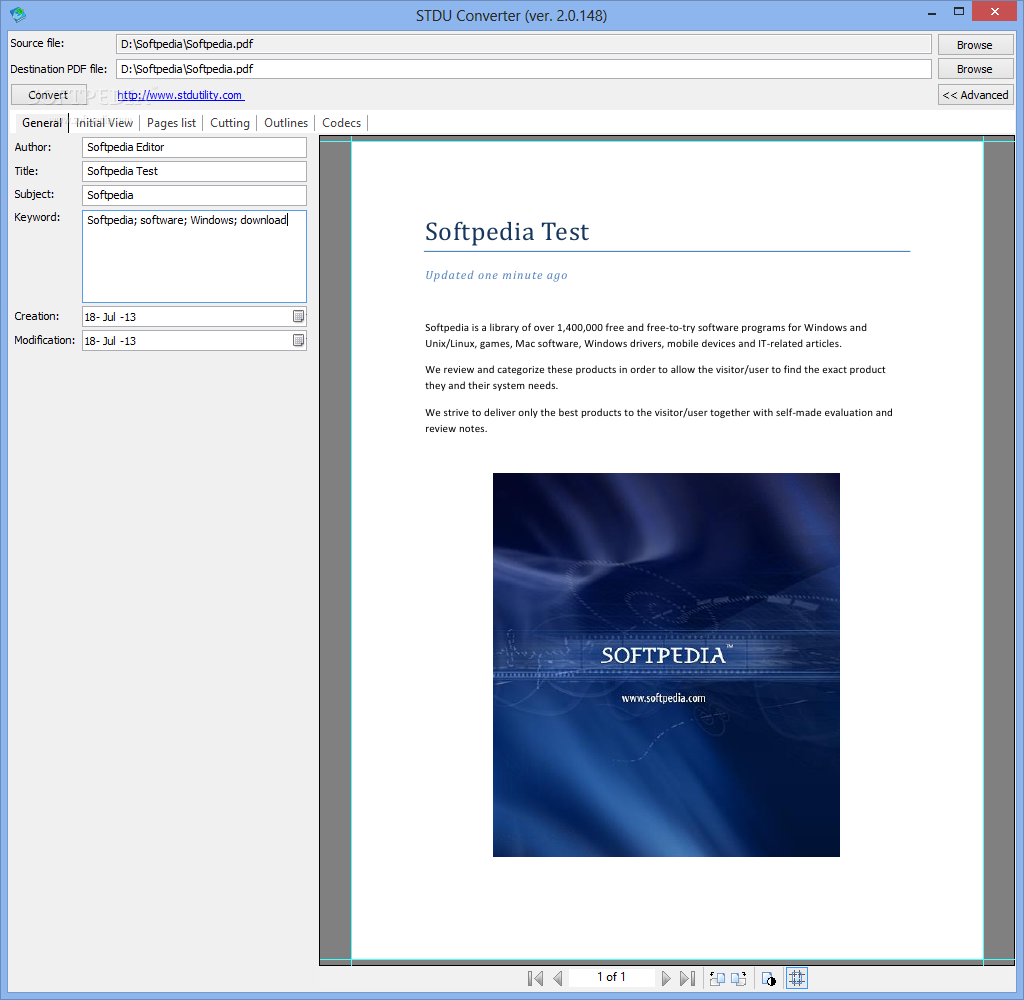Screen dimensions: 1024x1000
Task: Jump to the last page of the preview
Action: (687, 978)
